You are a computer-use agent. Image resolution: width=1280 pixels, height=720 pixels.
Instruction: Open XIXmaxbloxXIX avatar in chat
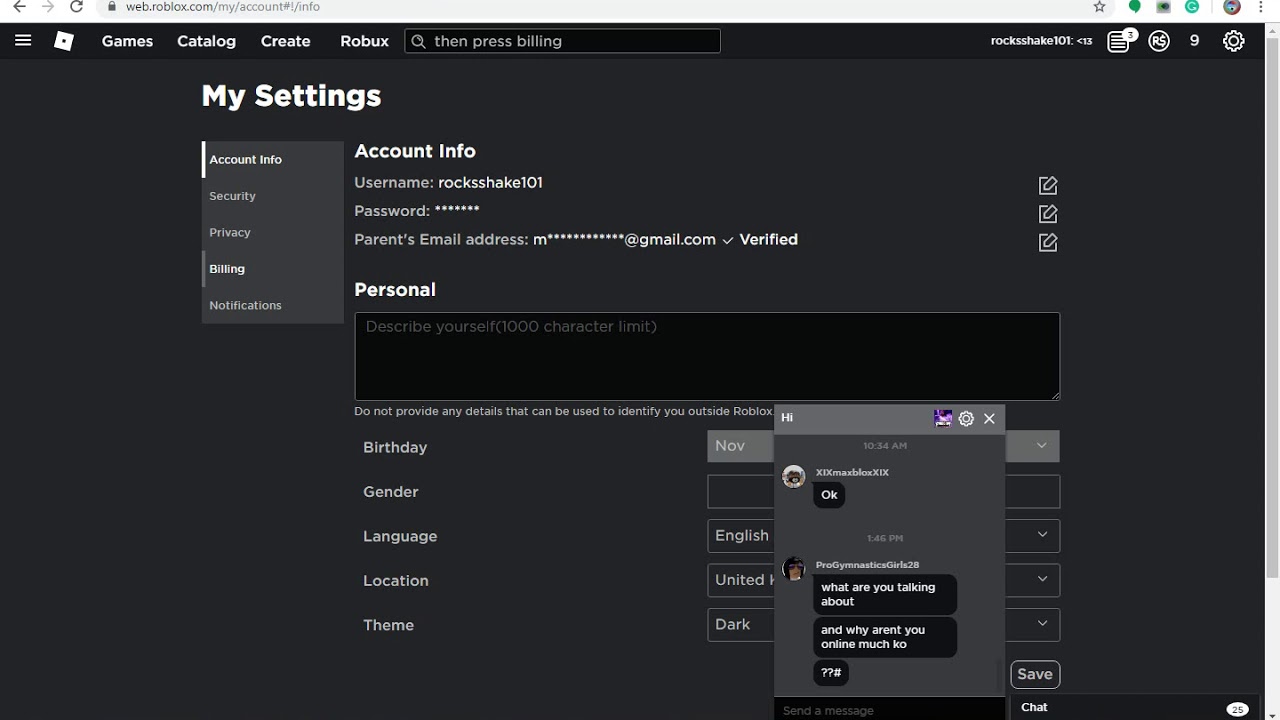point(794,476)
